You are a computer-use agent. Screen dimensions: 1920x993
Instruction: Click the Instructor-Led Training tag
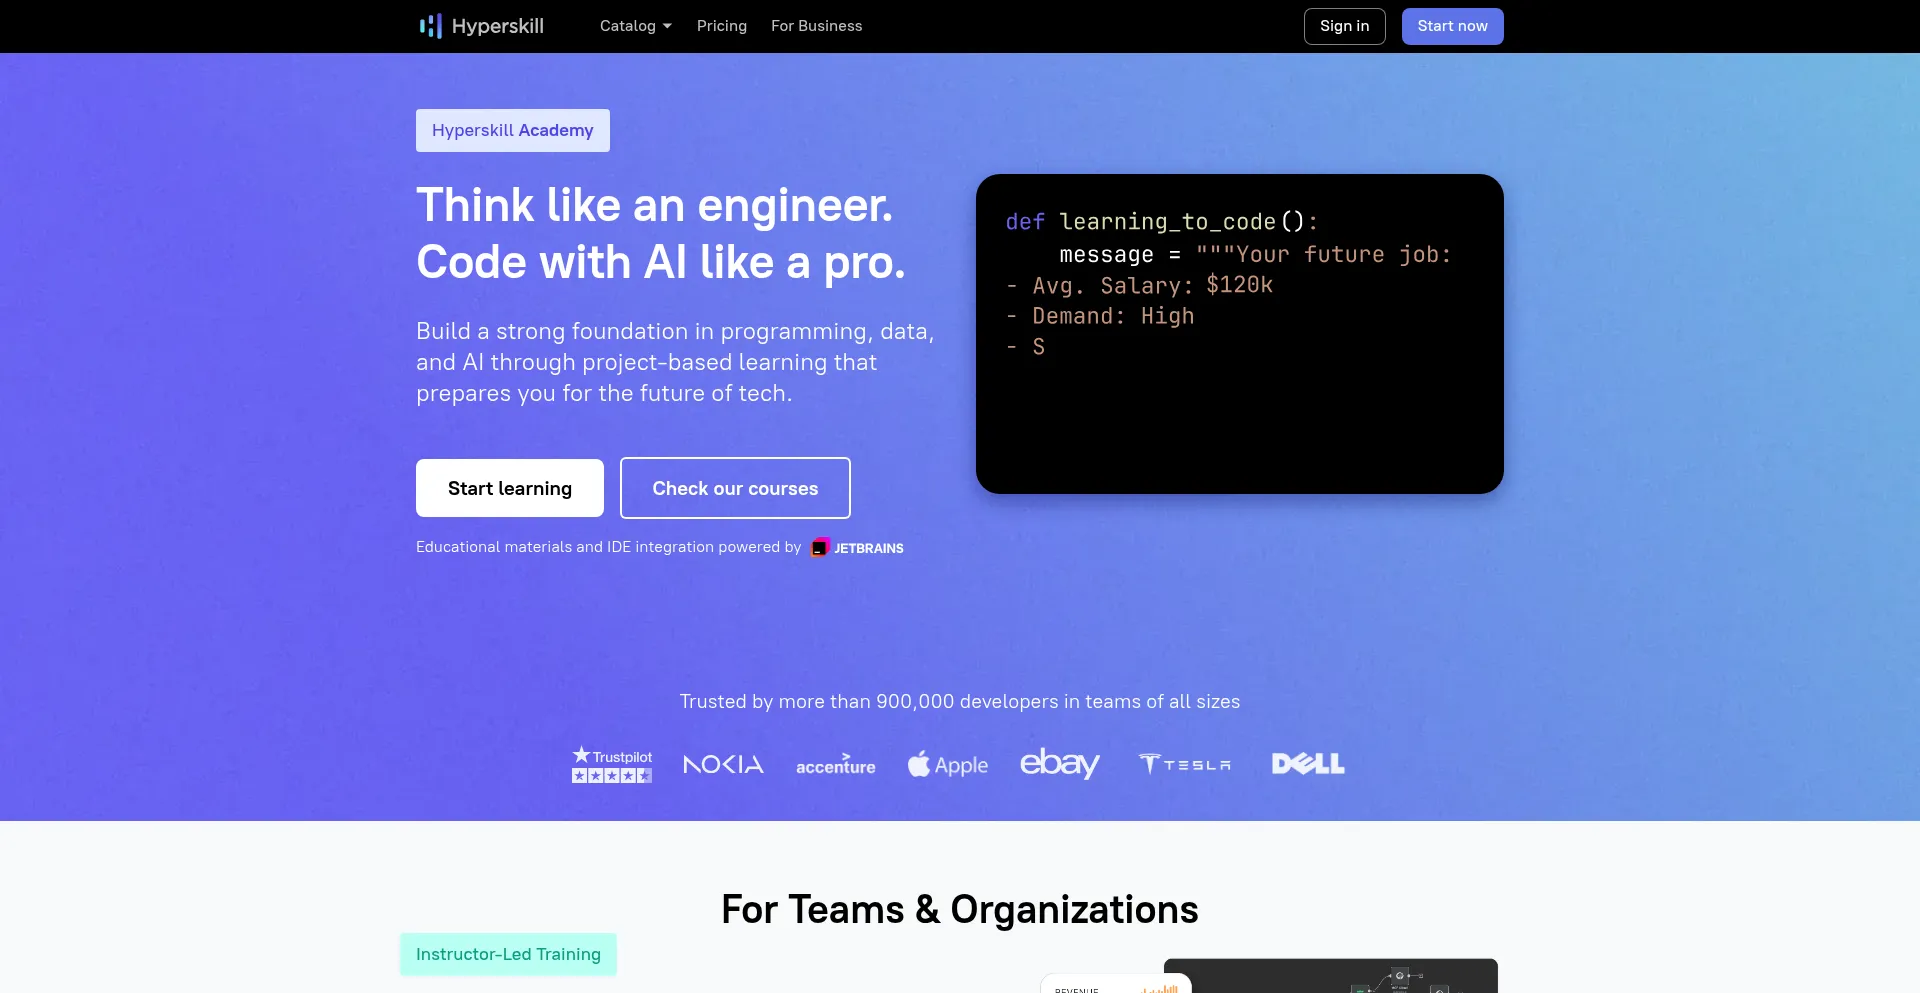coord(508,954)
